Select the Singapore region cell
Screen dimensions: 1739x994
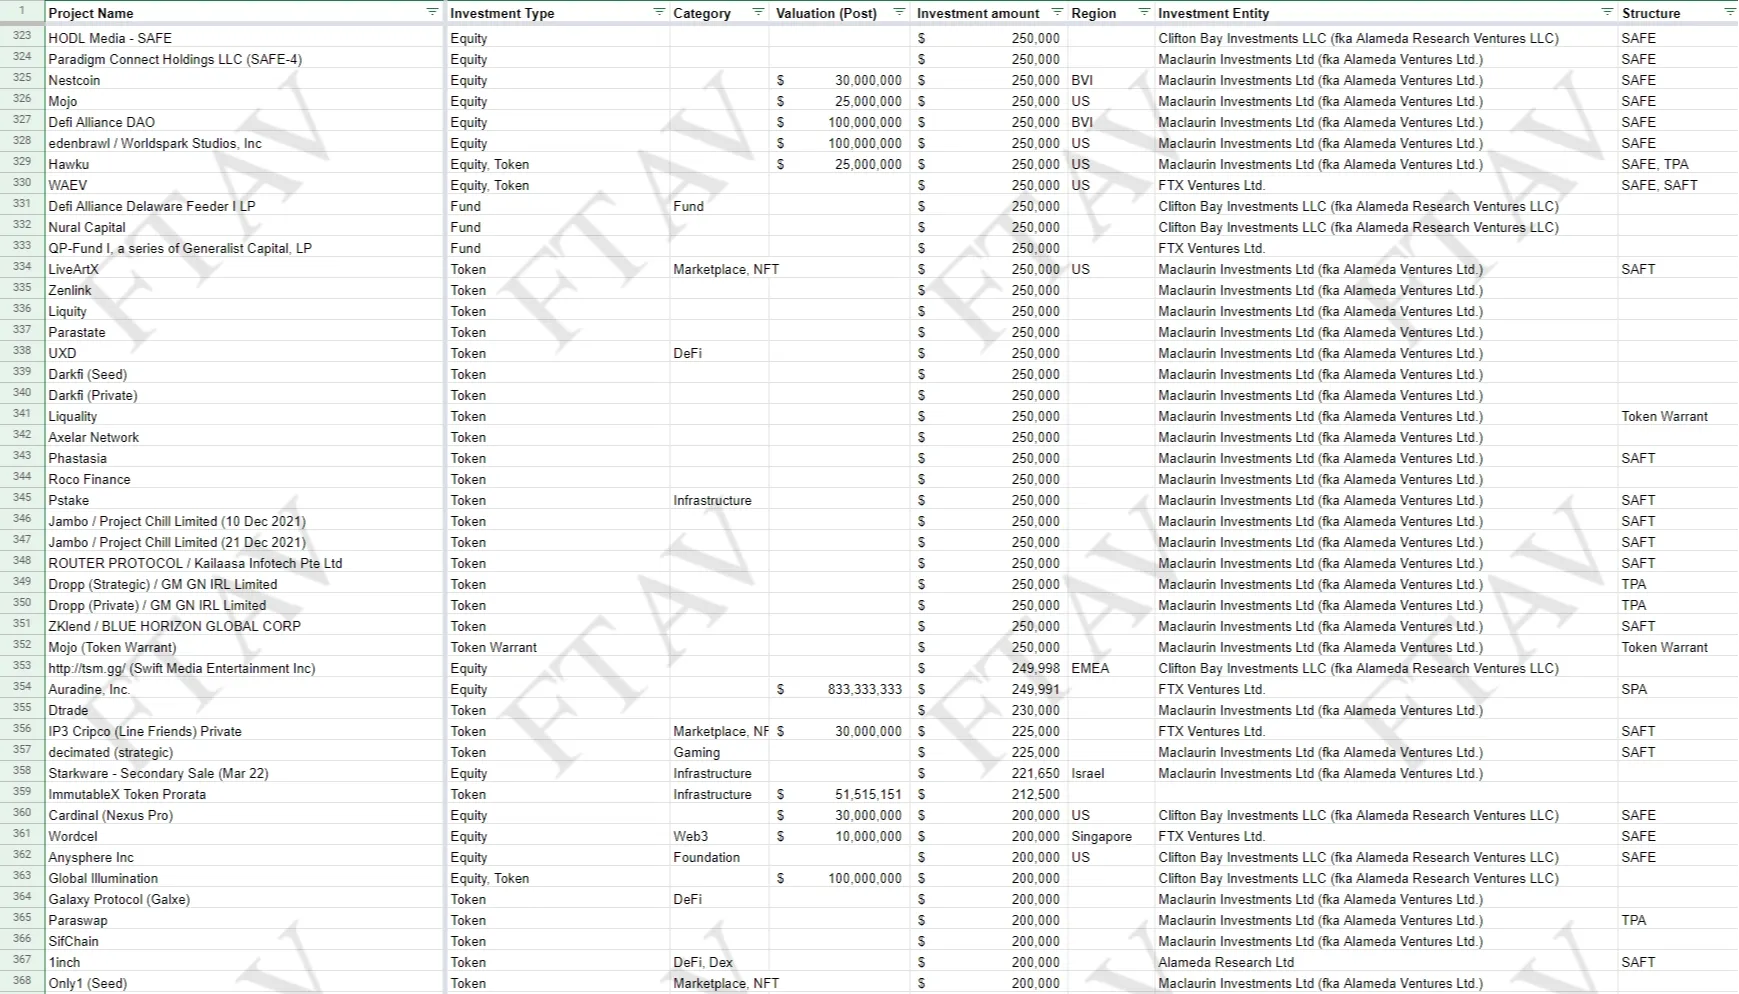1101,836
